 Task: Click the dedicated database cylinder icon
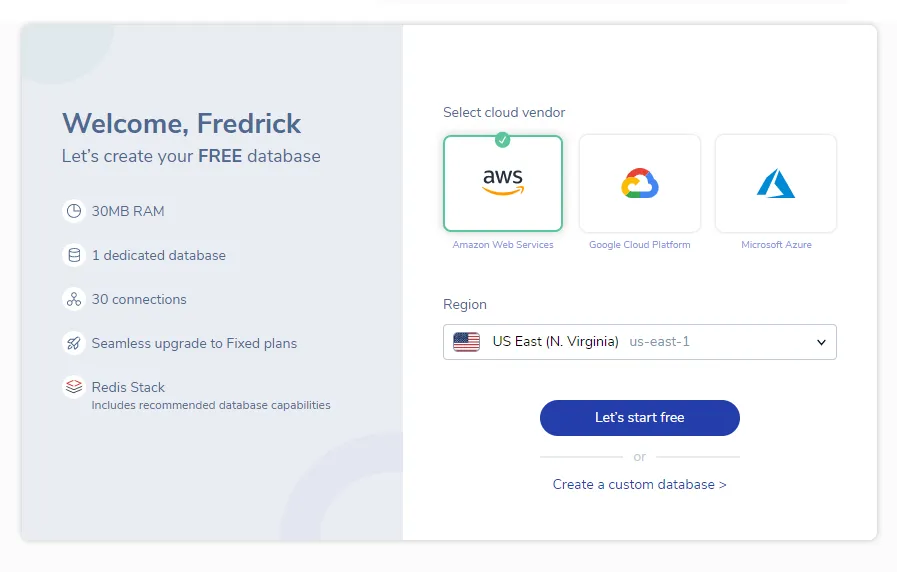point(73,255)
